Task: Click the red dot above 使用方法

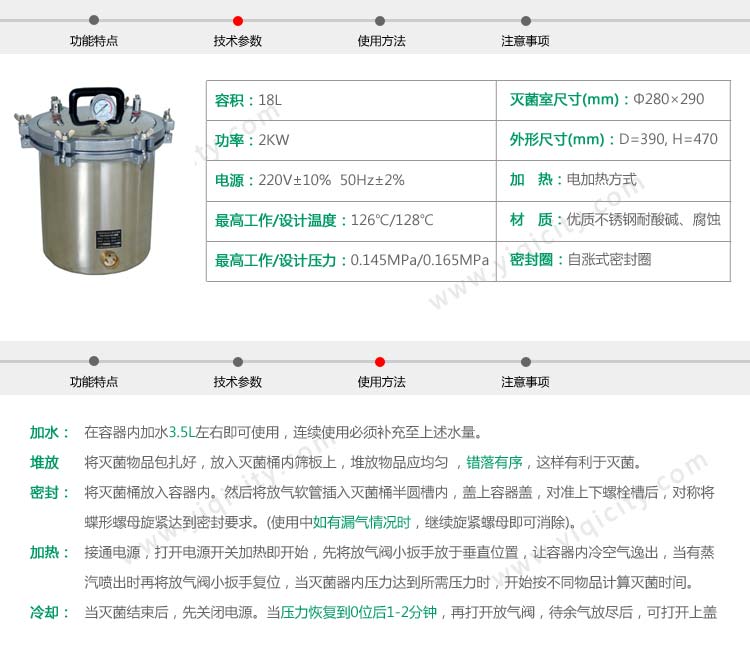Action: pos(380,361)
